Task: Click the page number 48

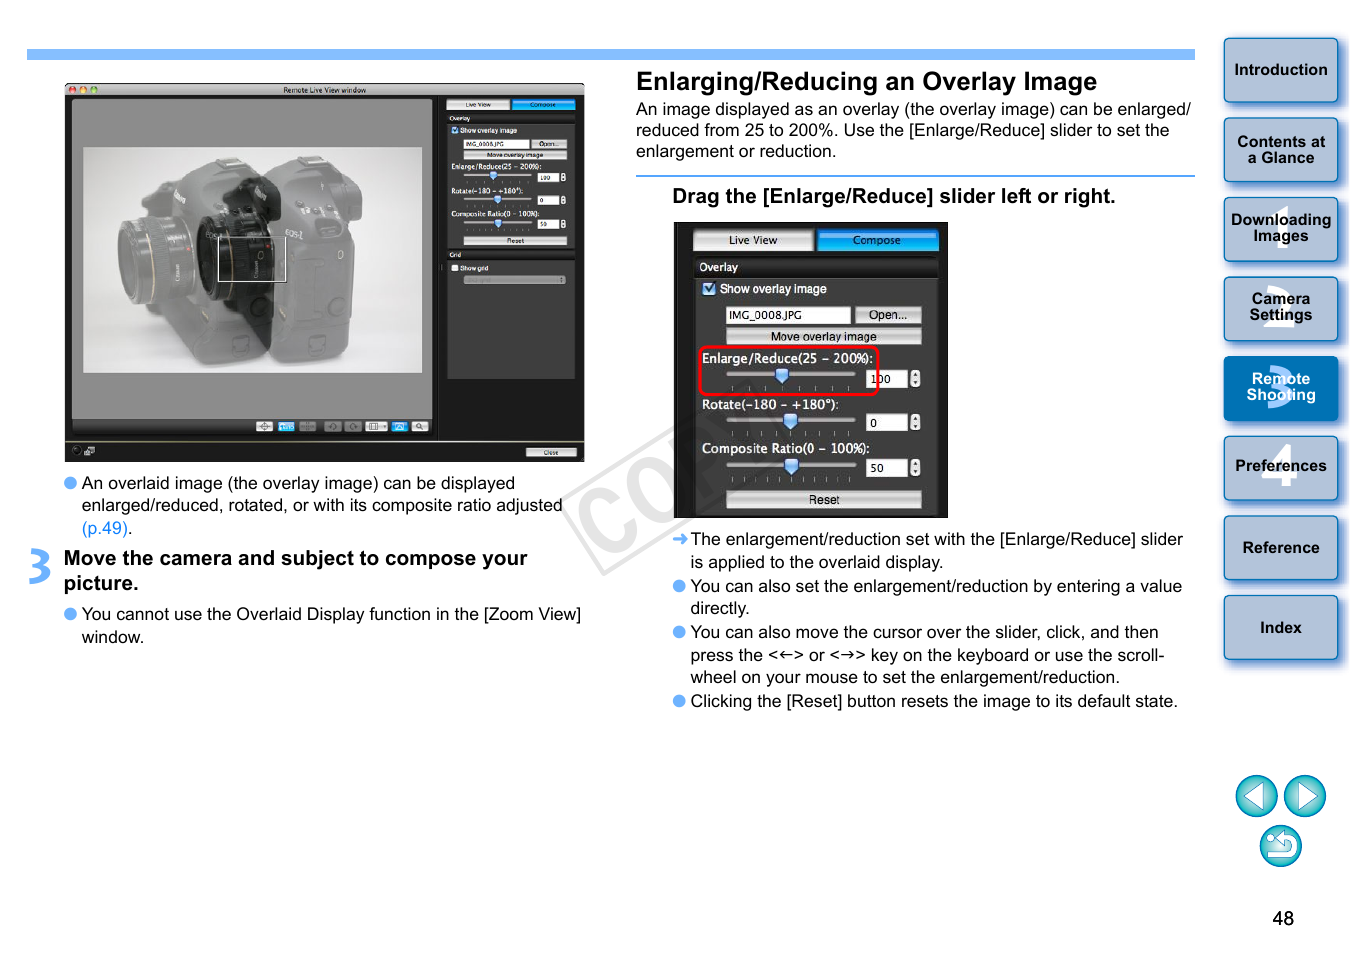Action: [1283, 918]
